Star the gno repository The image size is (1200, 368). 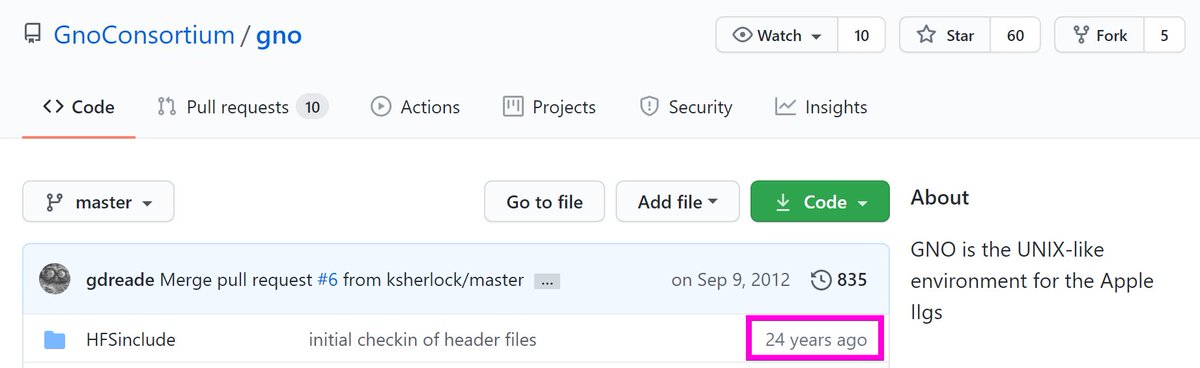pyautogui.click(x=945, y=35)
